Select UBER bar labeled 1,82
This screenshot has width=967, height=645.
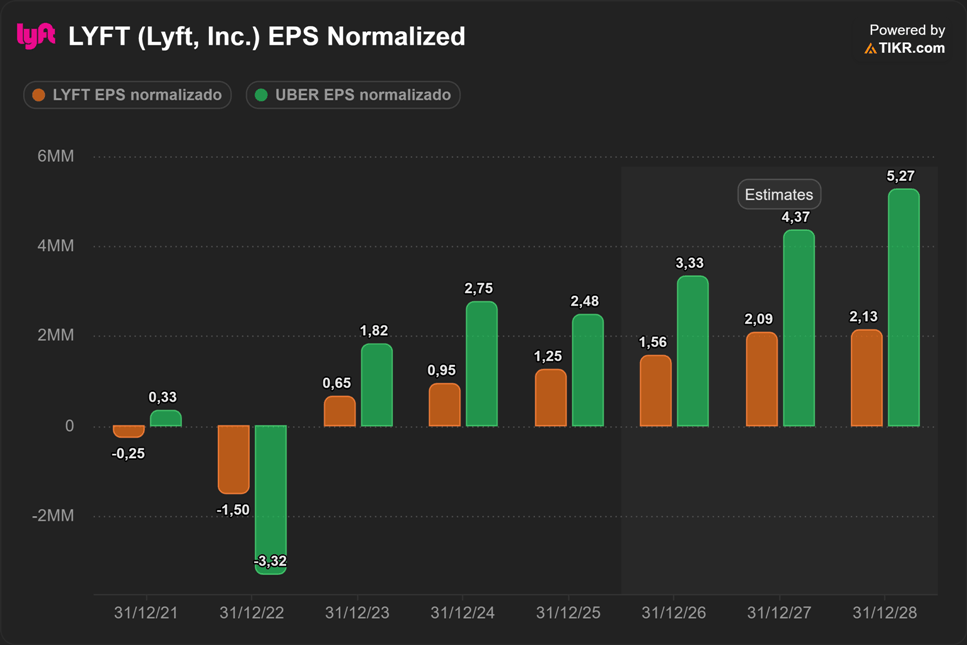377,385
